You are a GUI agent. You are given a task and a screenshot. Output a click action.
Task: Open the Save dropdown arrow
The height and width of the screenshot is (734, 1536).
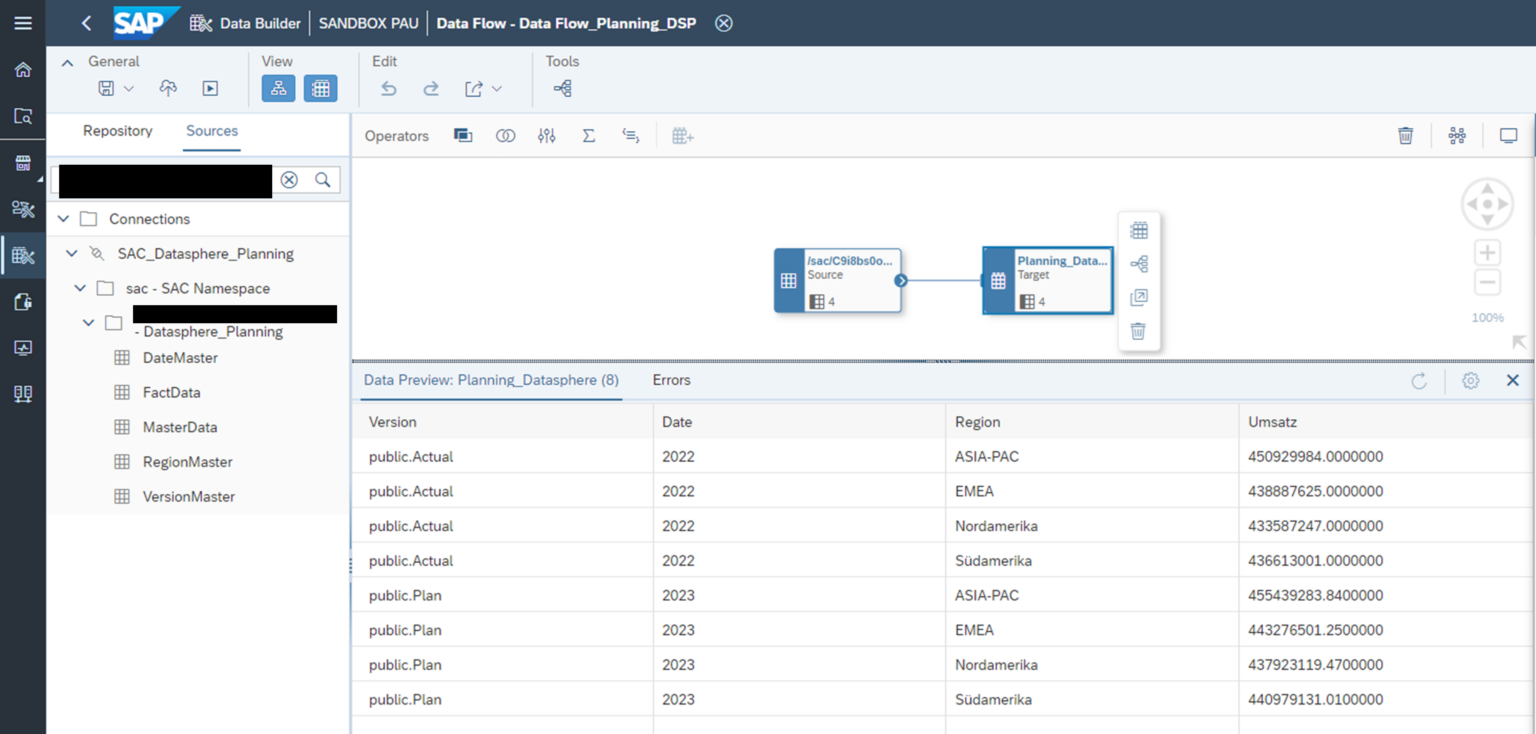click(129, 89)
